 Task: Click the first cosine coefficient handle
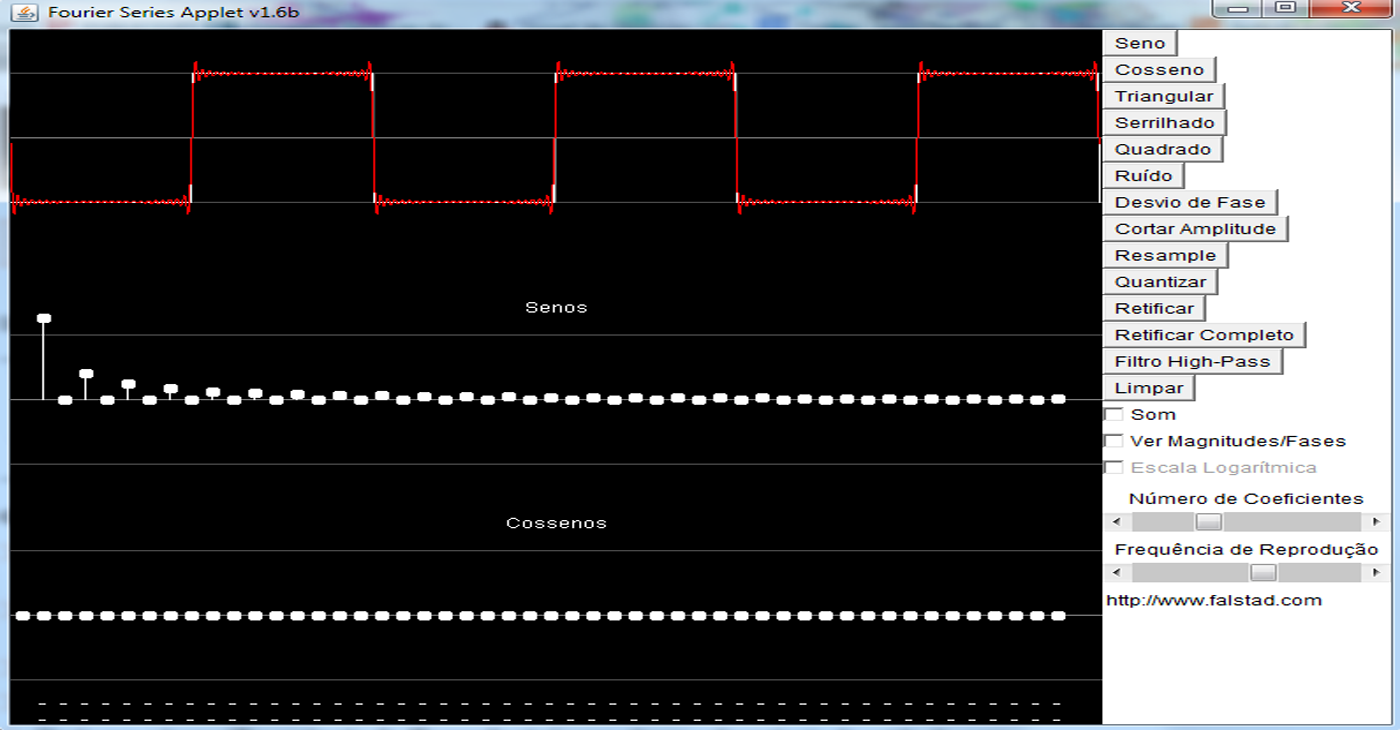22,615
